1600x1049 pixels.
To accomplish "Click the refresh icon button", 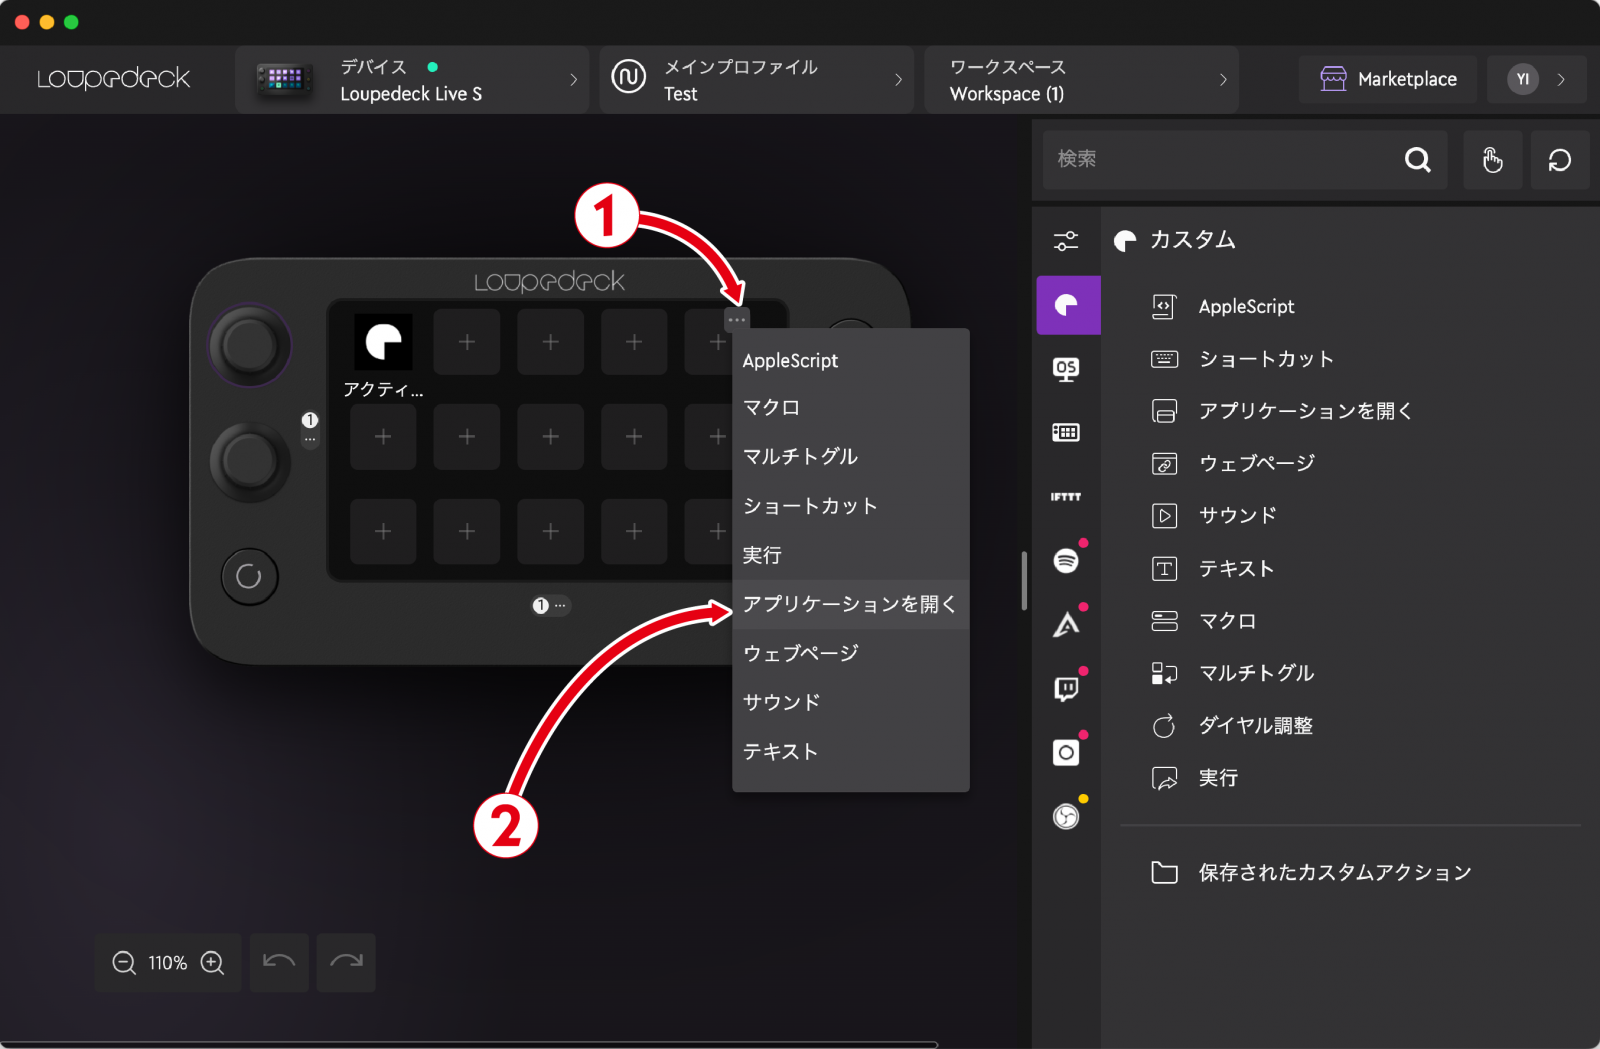I will click(x=1560, y=160).
